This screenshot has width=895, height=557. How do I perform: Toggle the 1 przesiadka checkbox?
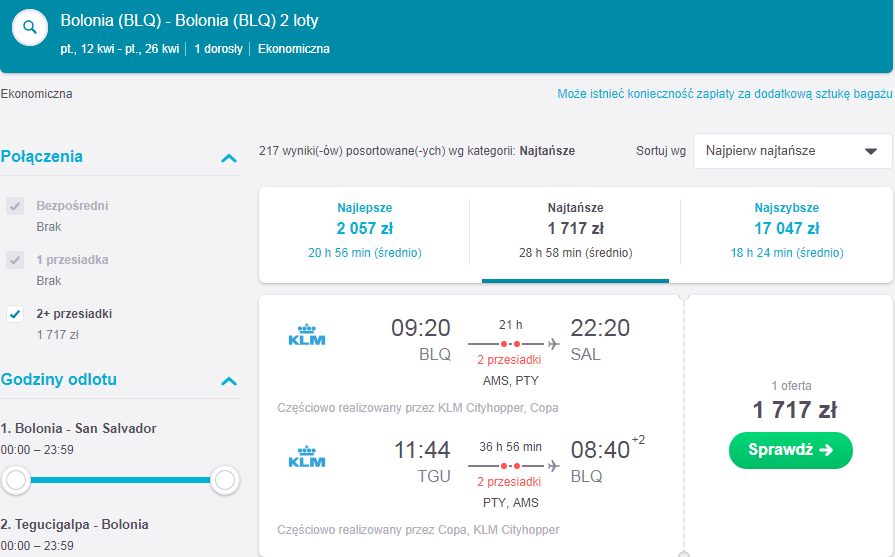(x=15, y=260)
